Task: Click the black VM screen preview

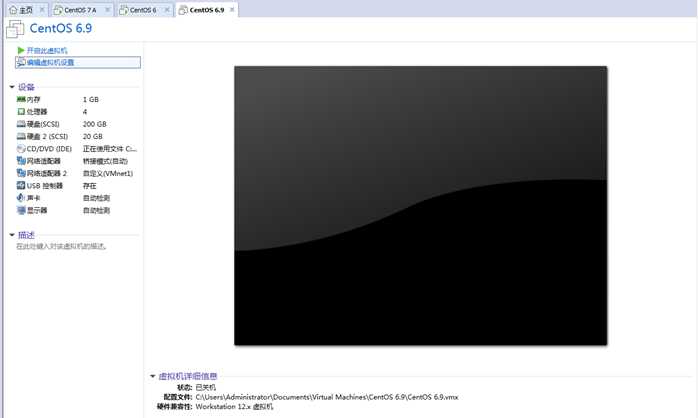Action: pos(421,205)
